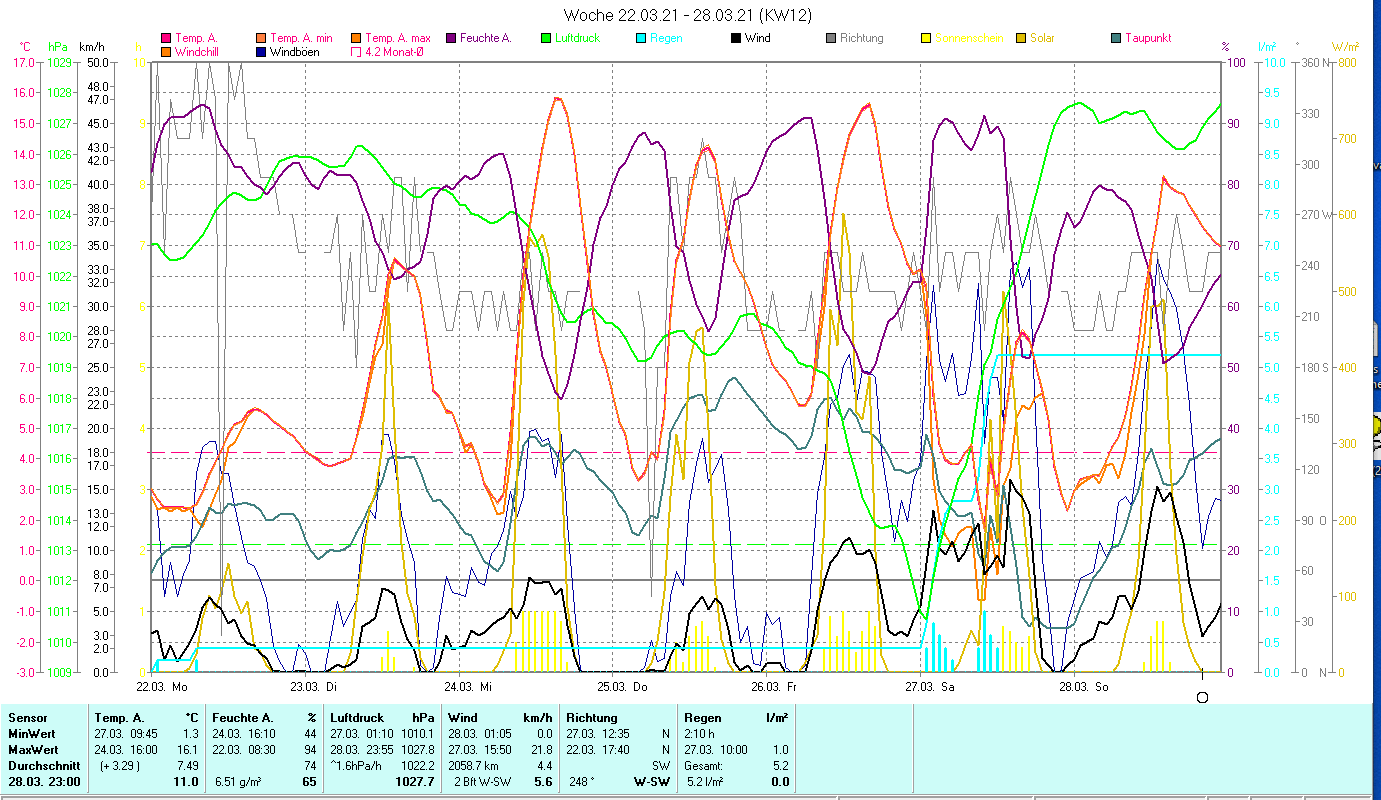Click the green 'hPa' axis unit label above the chart

(58, 47)
